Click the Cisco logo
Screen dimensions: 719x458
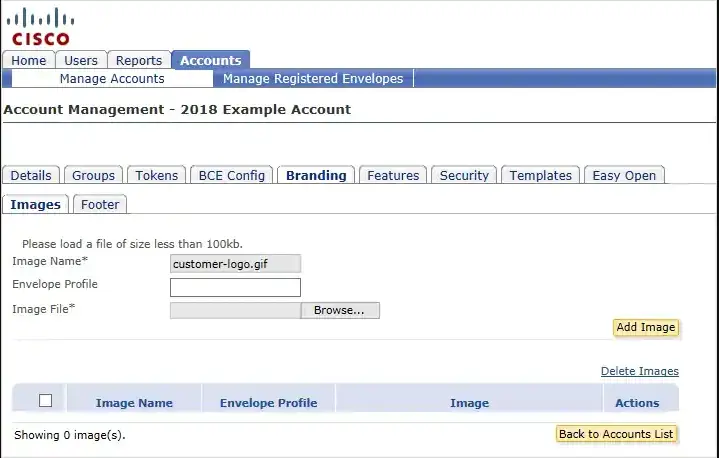tap(40, 26)
